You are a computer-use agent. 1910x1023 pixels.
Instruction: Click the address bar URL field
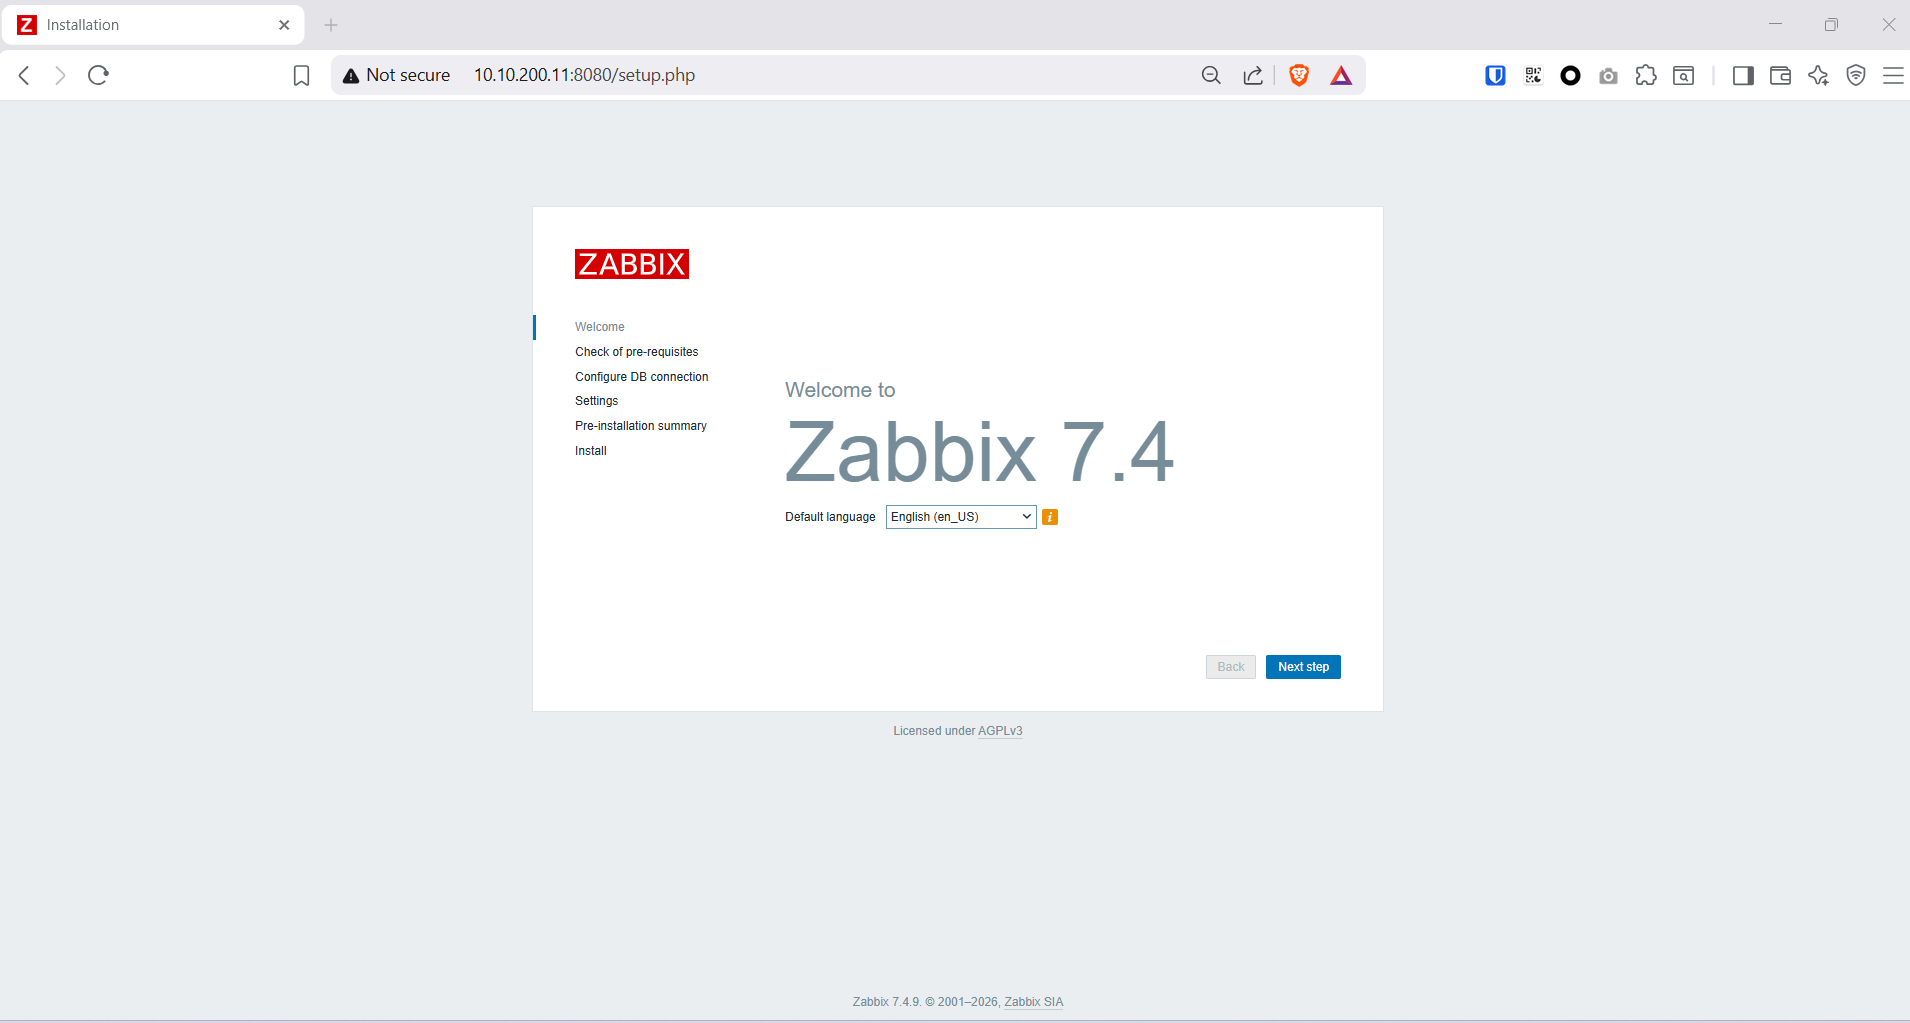800,75
